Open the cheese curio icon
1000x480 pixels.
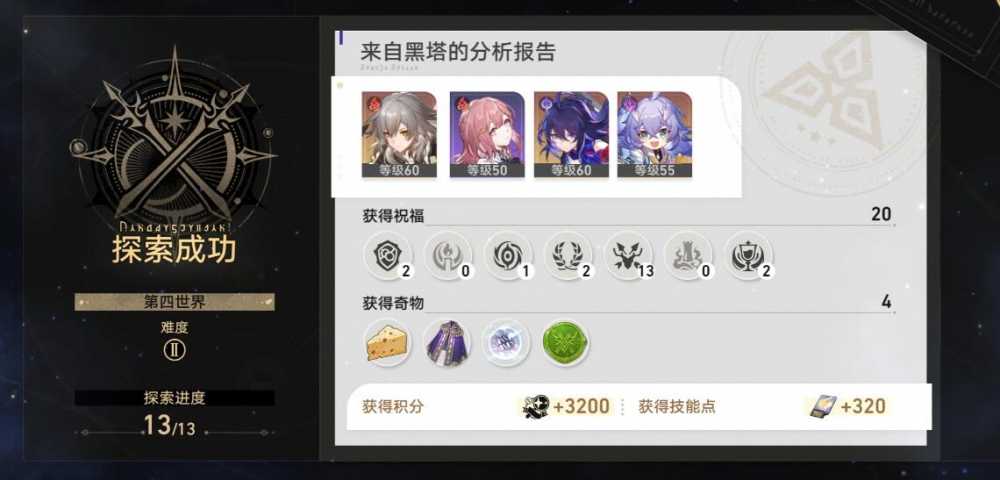tap(388, 343)
